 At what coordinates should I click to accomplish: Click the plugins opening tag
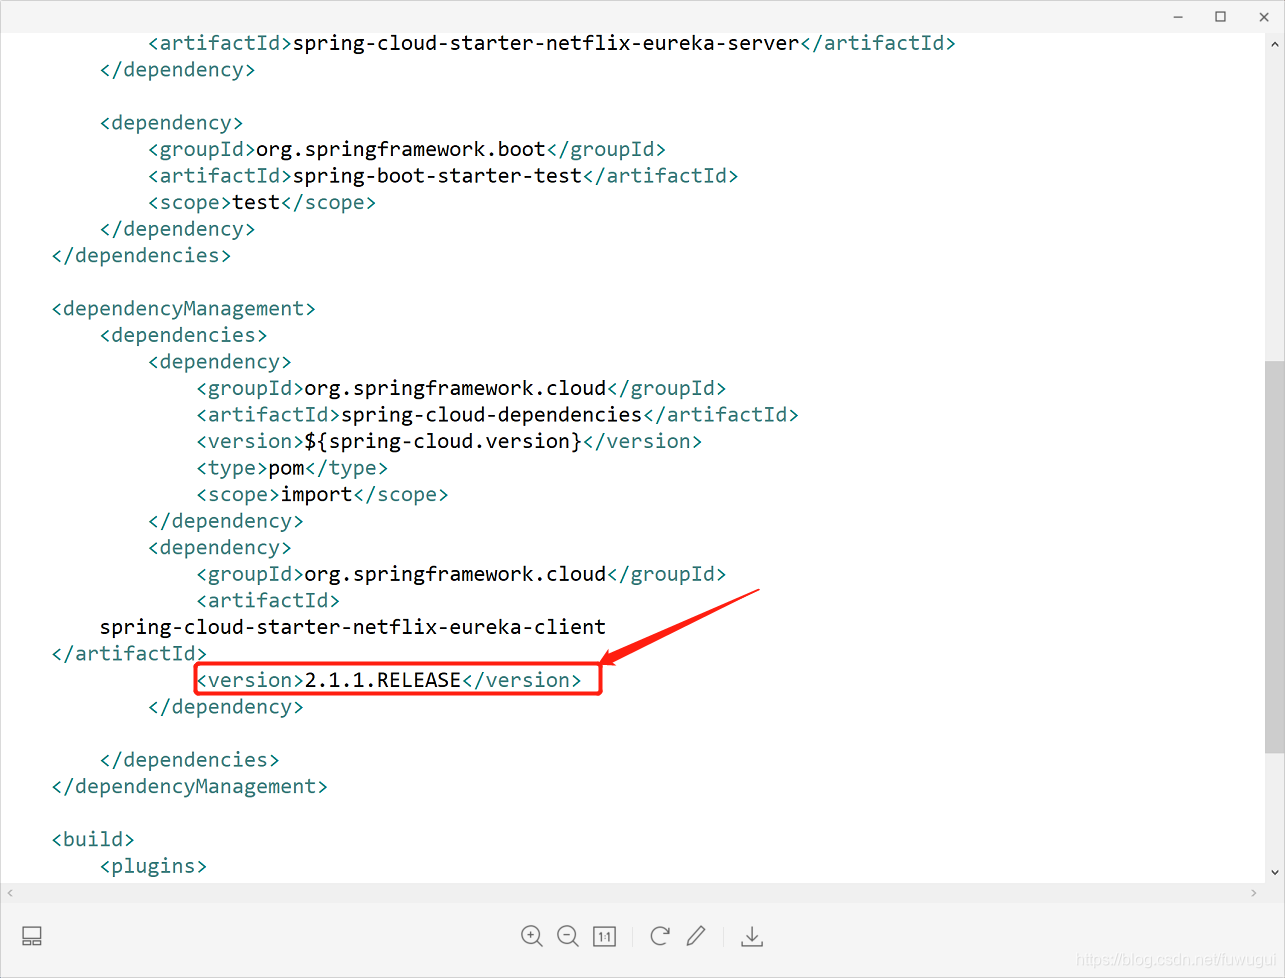click(x=153, y=866)
